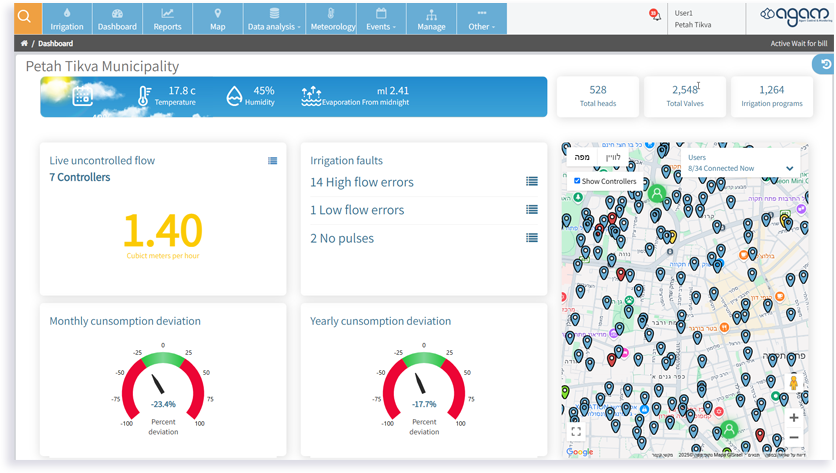
Task: Expand the Users connected dropdown on map
Action: click(789, 168)
